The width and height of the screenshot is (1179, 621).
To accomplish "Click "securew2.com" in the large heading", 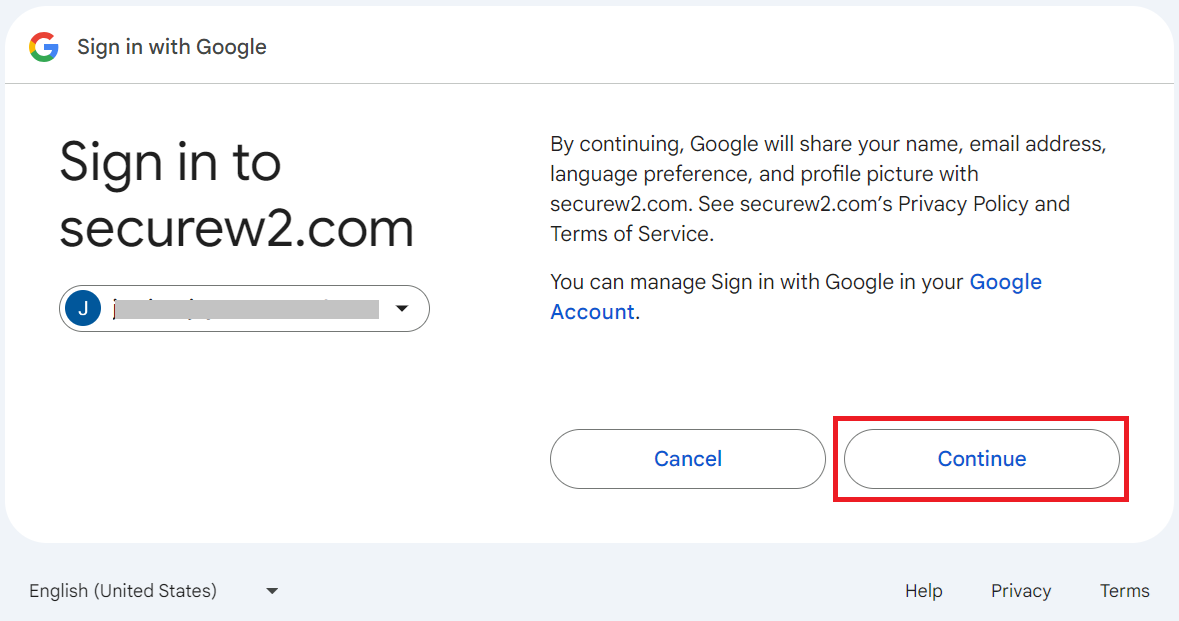I will coord(236,228).
